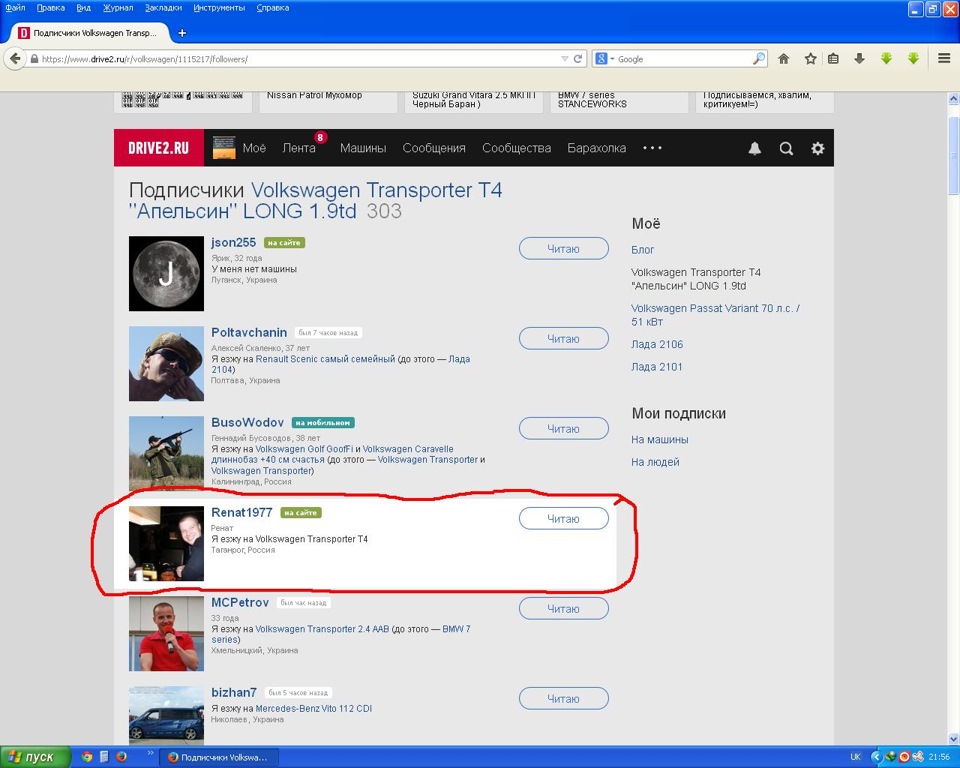Open Renat1977 profile name link
960x768 pixels.
[x=242, y=513]
